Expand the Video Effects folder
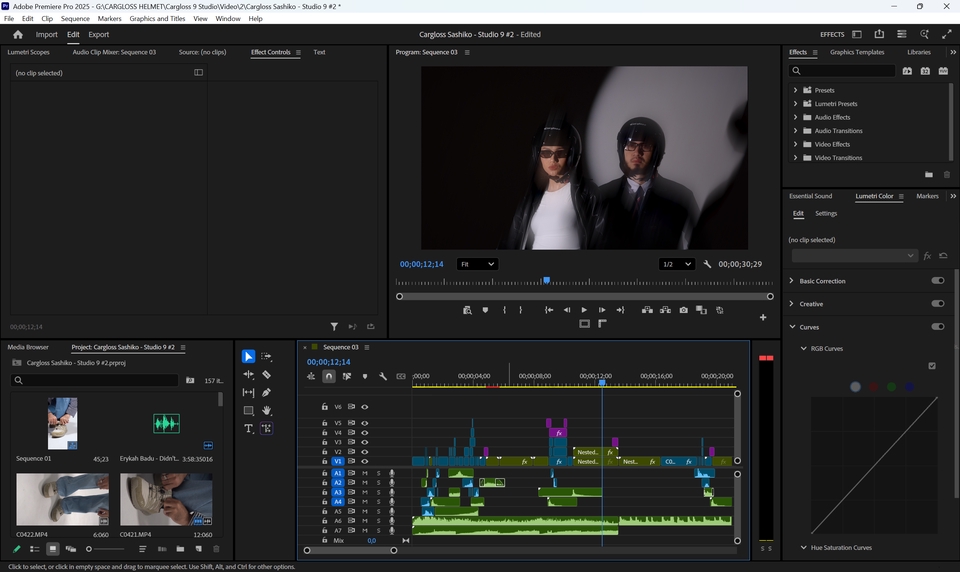960x572 pixels. tap(795, 144)
